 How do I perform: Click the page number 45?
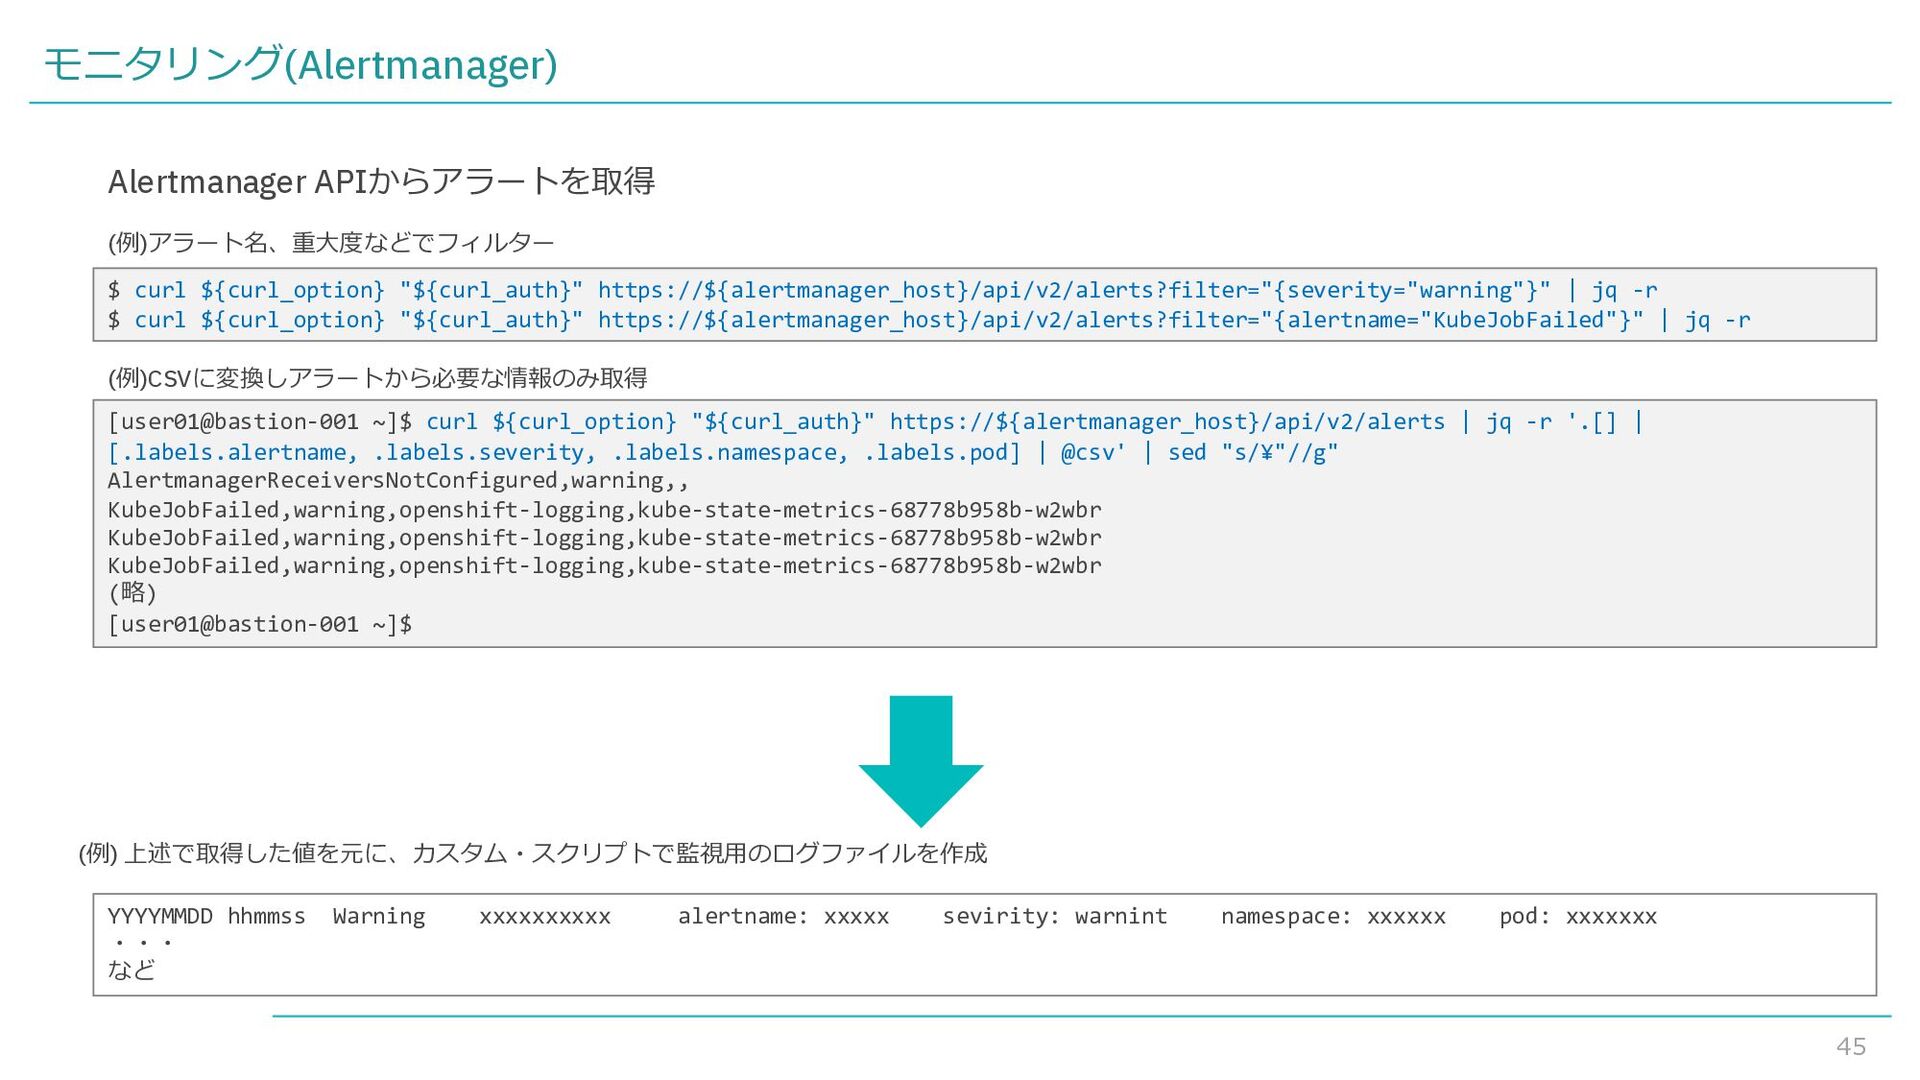(x=1851, y=1046)
